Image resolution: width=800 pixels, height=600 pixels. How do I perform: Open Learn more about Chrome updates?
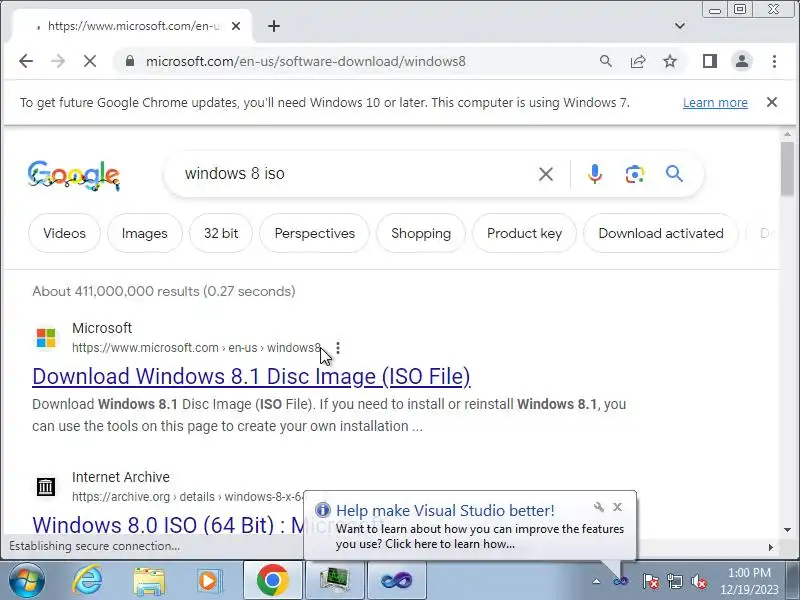click(x=715, y=103)
